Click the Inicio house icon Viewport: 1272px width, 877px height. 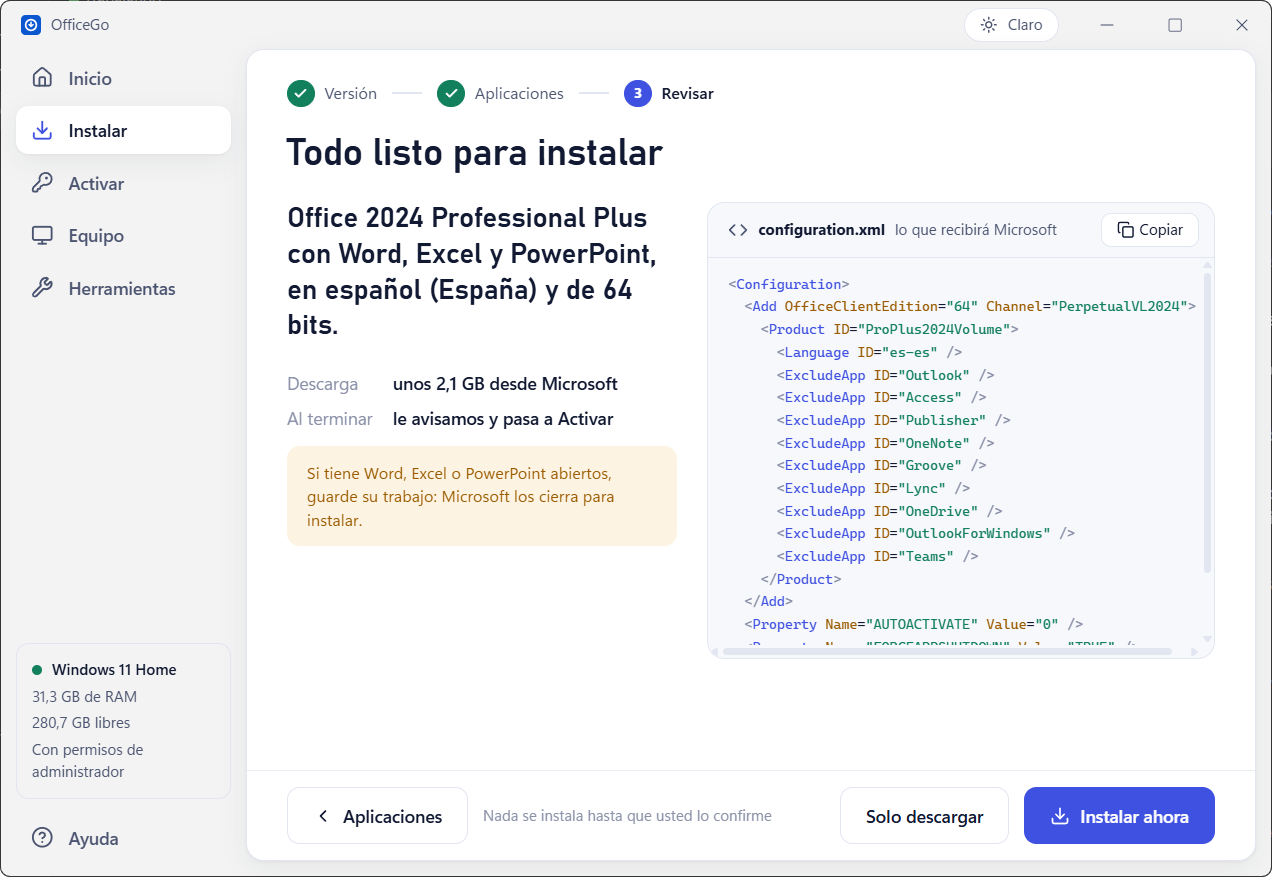pos(42,78)
